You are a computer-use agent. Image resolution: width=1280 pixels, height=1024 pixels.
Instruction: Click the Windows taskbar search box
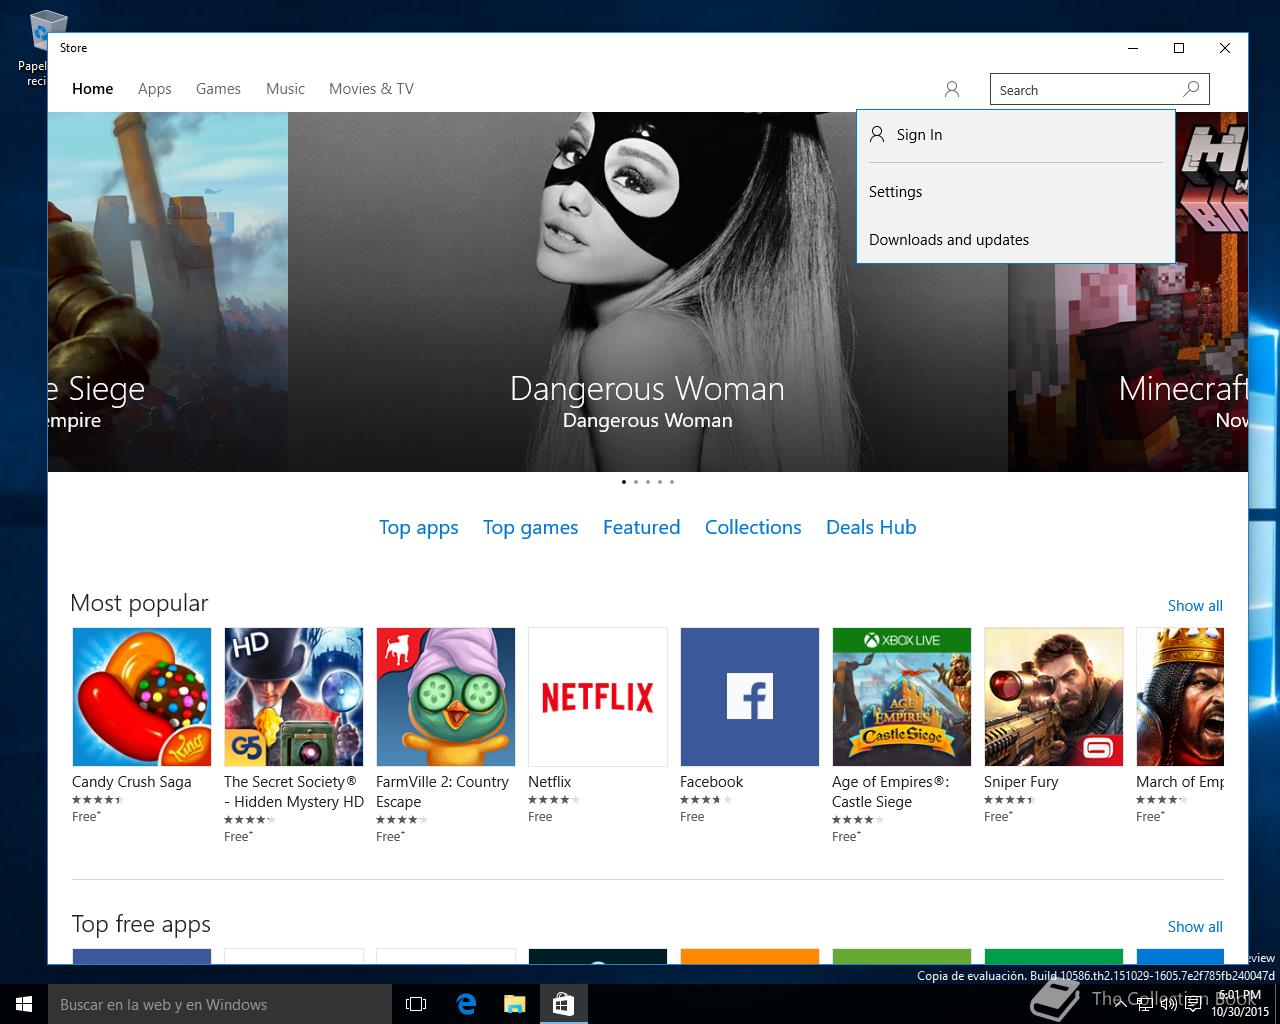point(220,1004)
